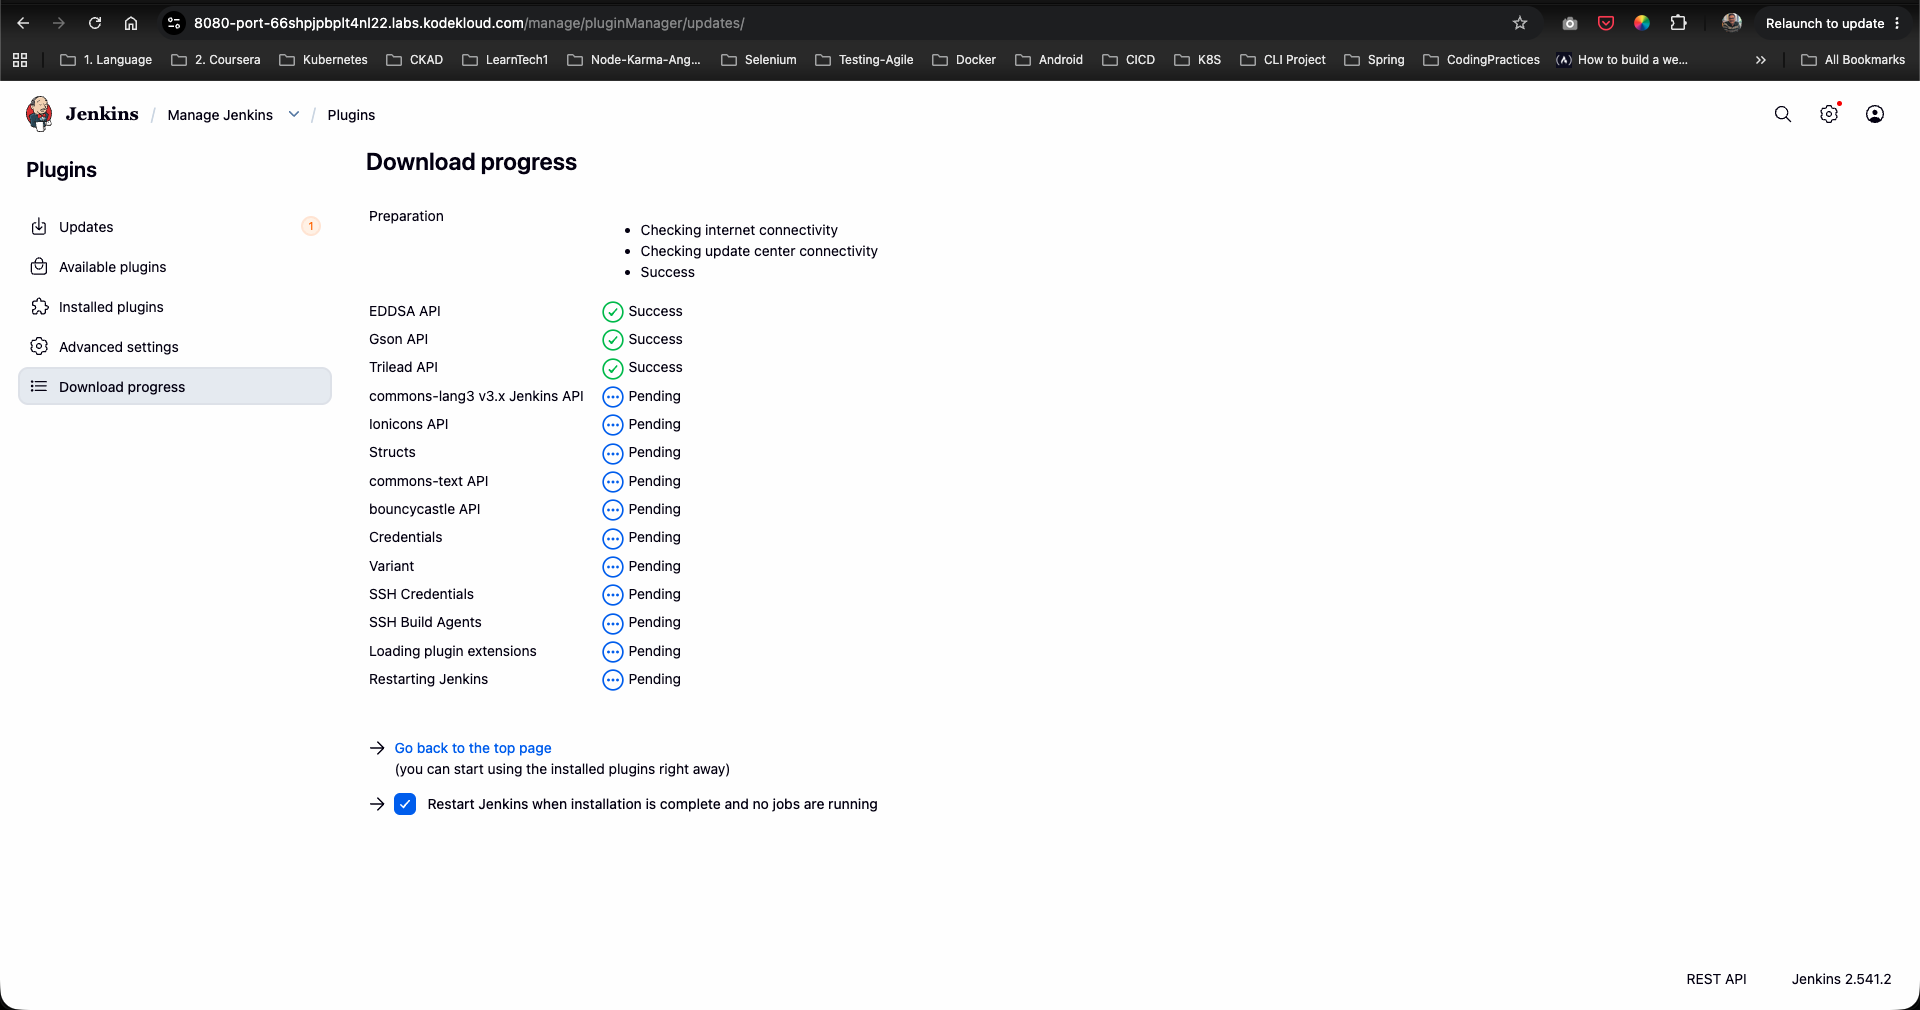
Task: Select Available plugins in sidebar
Action: click(x=175, y=267)
